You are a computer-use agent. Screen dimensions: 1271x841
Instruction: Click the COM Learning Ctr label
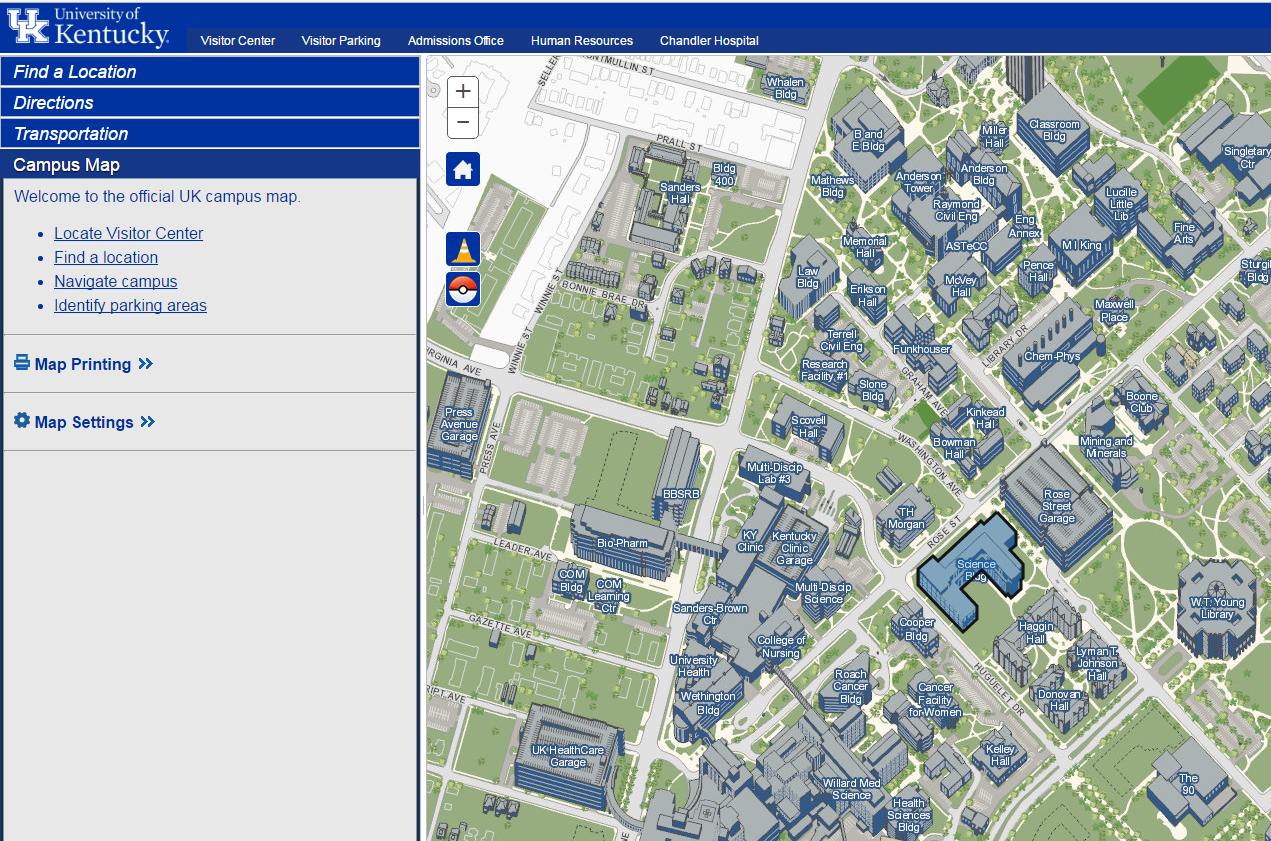coord(608,596)
